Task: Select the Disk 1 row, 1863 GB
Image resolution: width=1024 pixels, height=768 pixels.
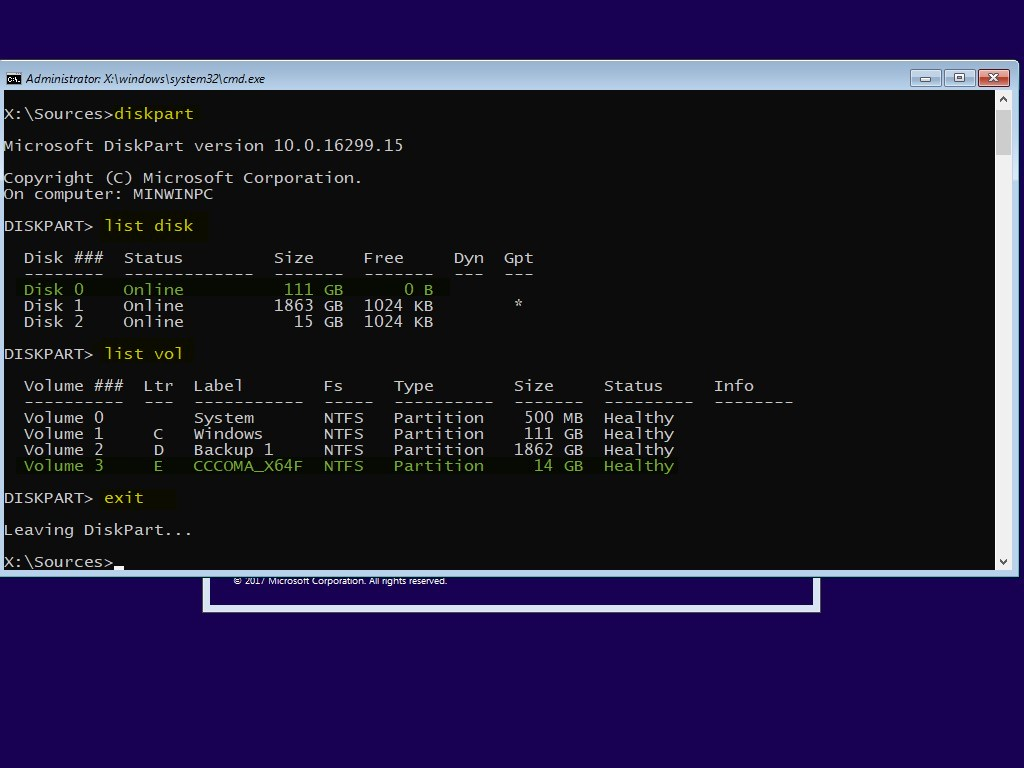Action: click(228, 306)
